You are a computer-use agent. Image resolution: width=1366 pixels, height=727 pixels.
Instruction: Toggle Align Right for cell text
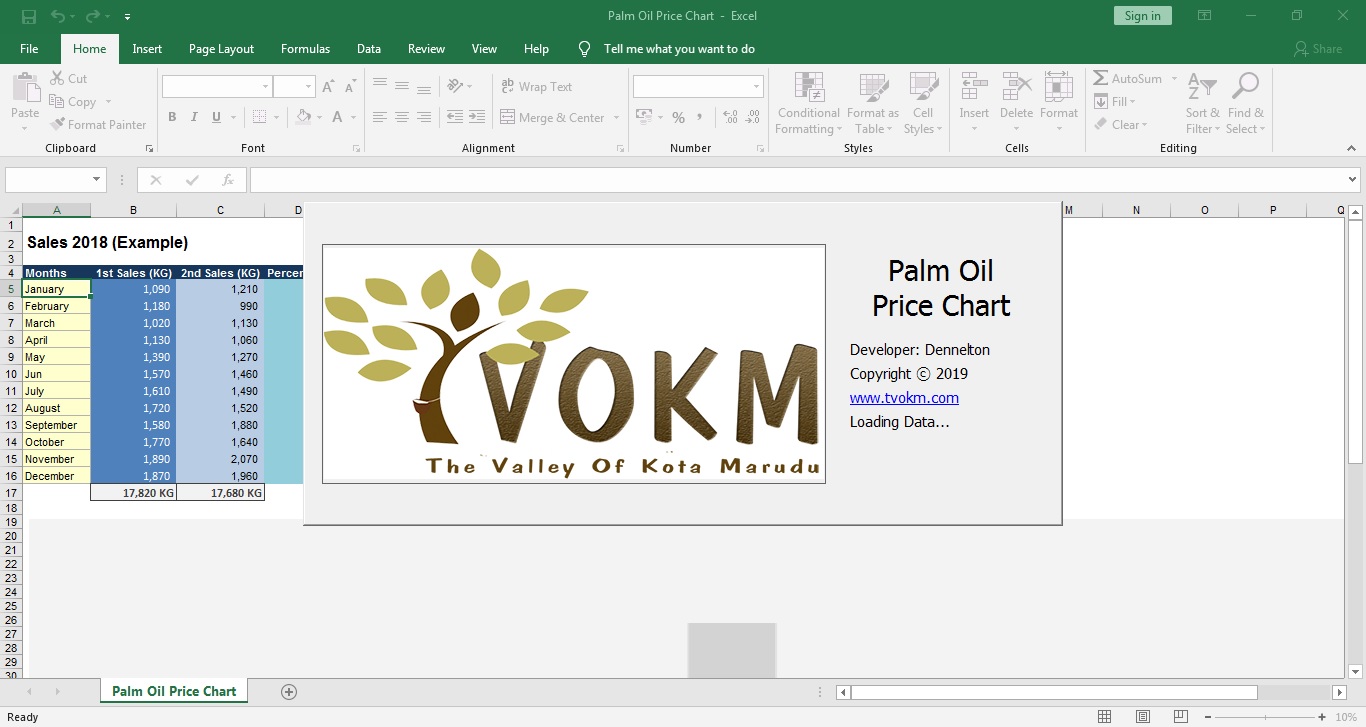425,117
